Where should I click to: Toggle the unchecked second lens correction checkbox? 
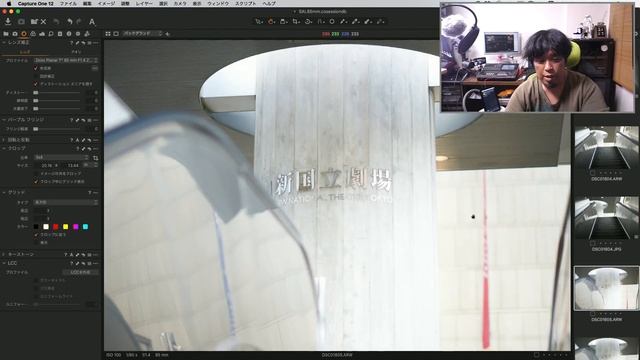36,76
